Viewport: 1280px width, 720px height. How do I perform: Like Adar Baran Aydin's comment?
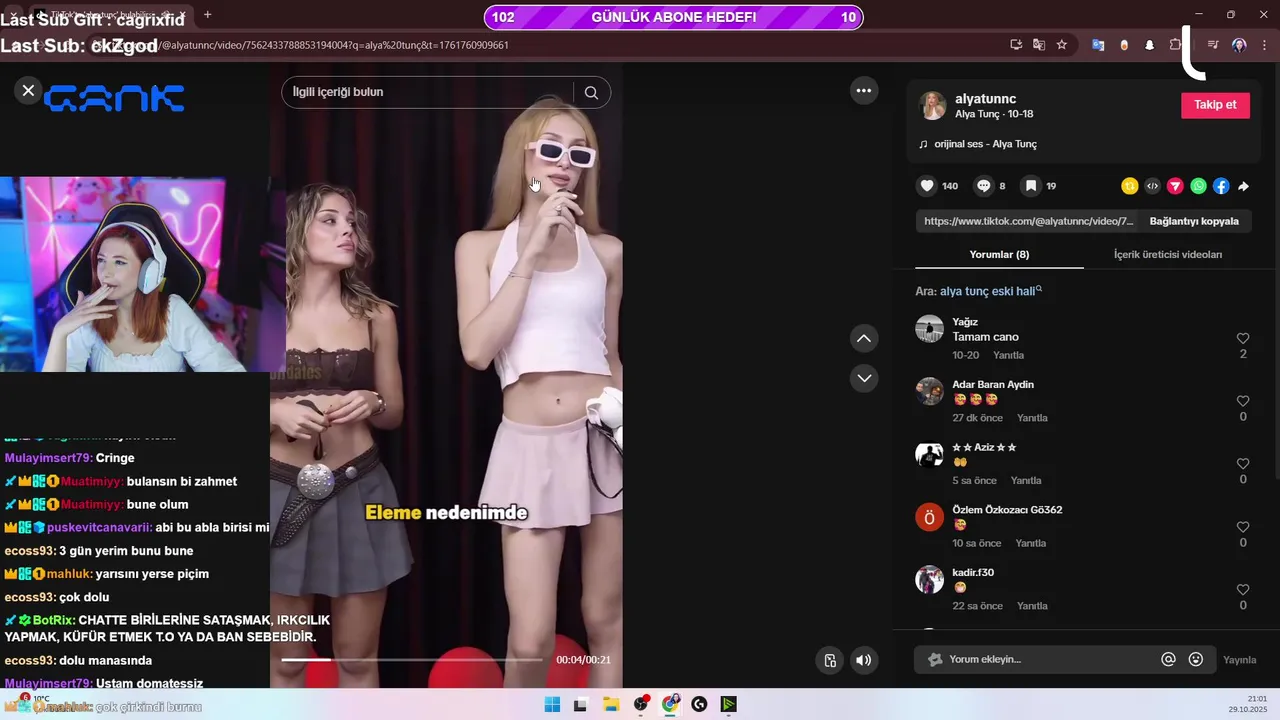pos(1243,401)
